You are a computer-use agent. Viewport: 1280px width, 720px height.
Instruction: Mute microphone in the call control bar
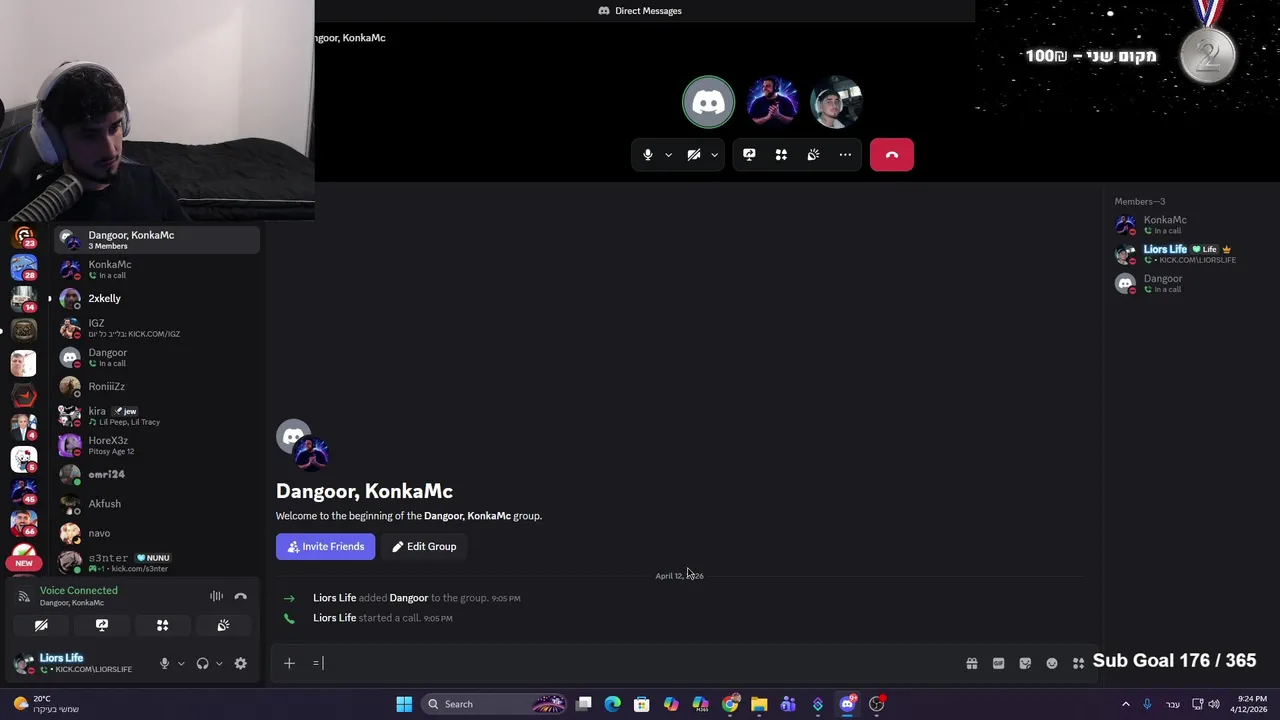tap(648, 155)
